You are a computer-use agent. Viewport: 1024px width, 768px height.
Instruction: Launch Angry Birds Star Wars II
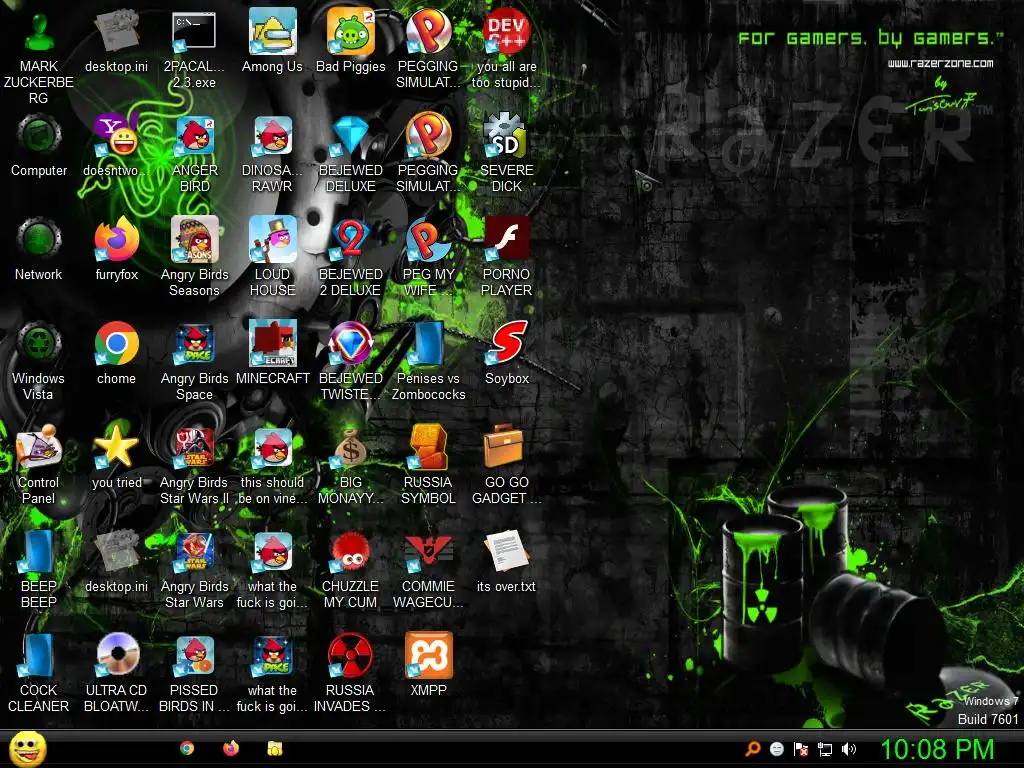pos(194,447)
